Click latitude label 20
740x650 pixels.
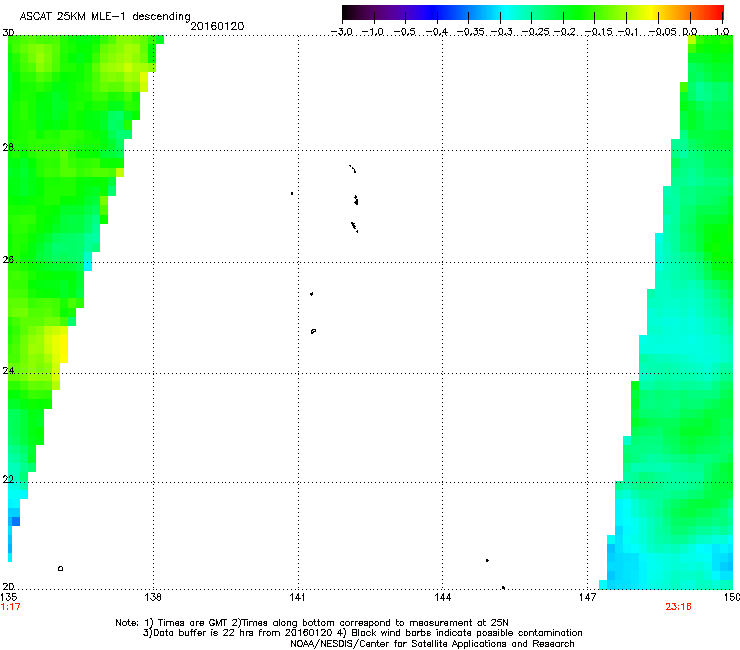click(8, 586)
